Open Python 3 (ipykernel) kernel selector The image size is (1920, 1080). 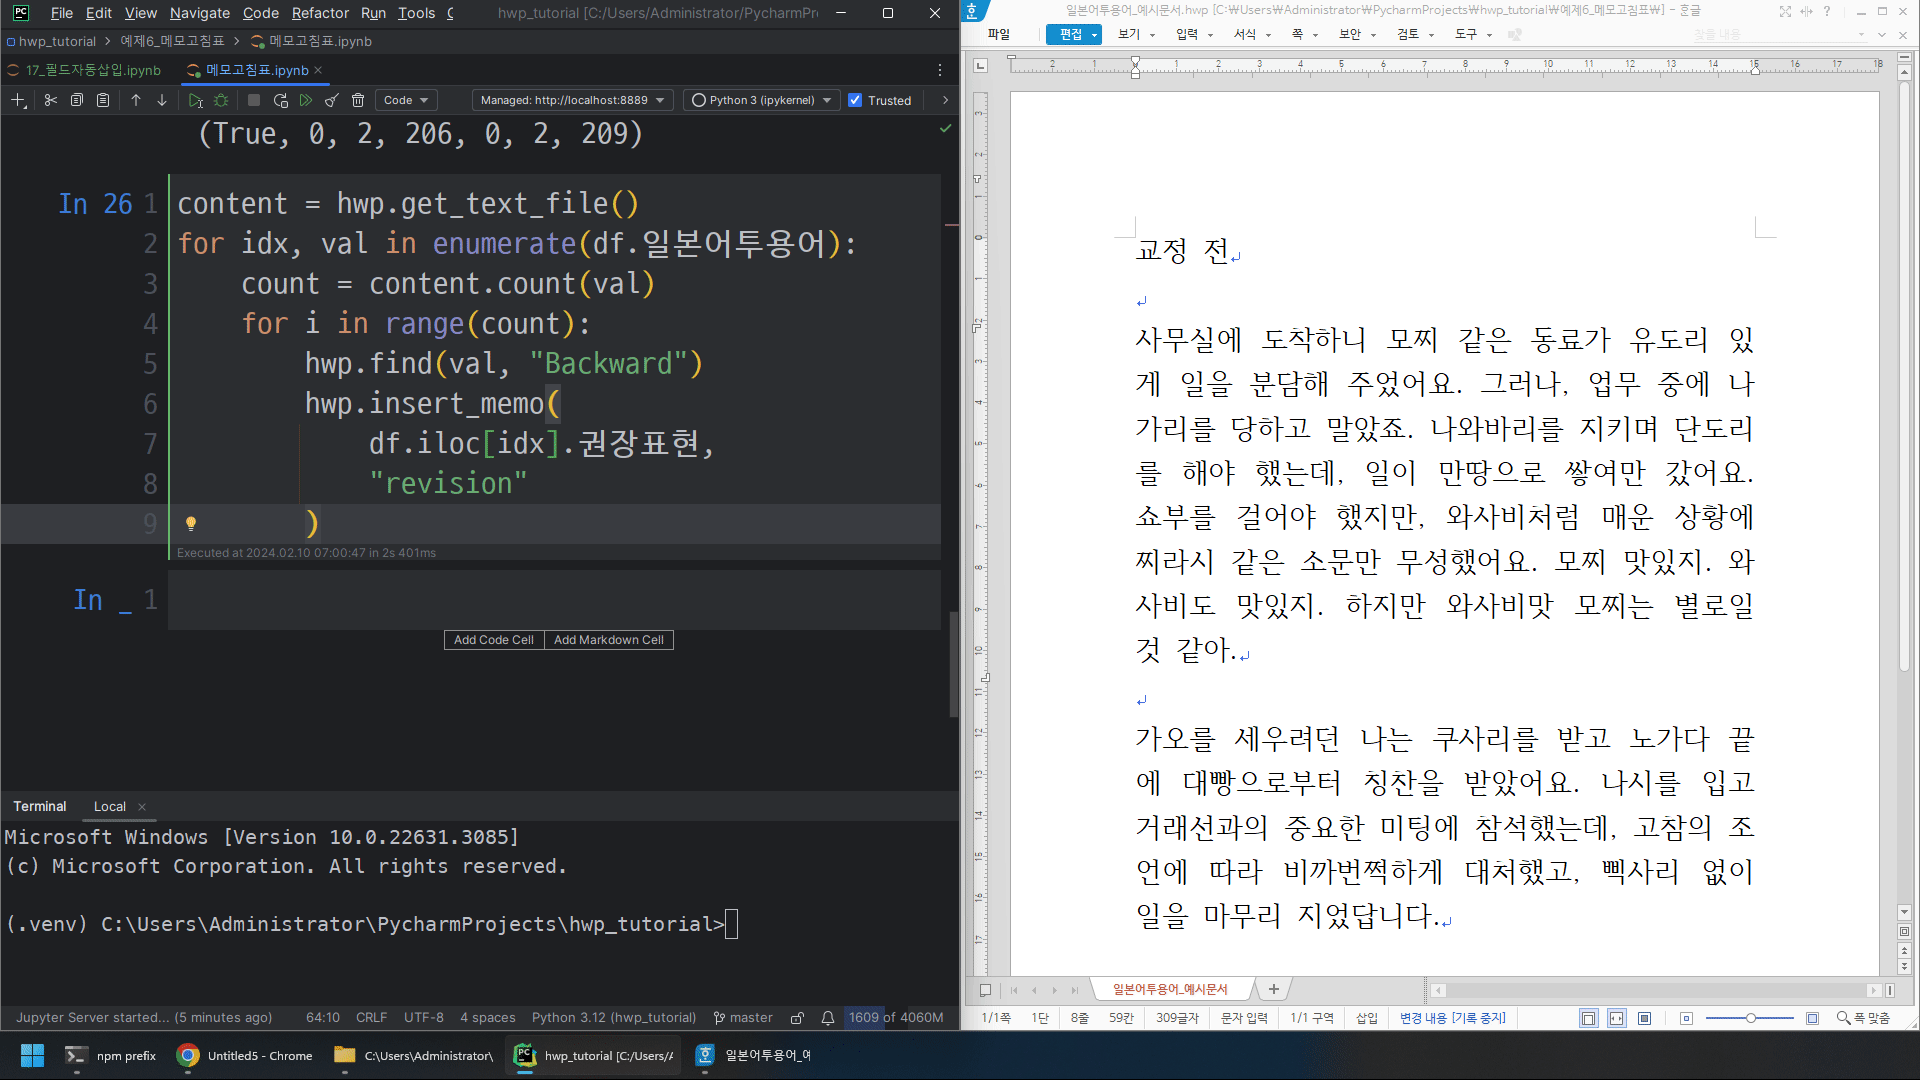pos(762,100)
